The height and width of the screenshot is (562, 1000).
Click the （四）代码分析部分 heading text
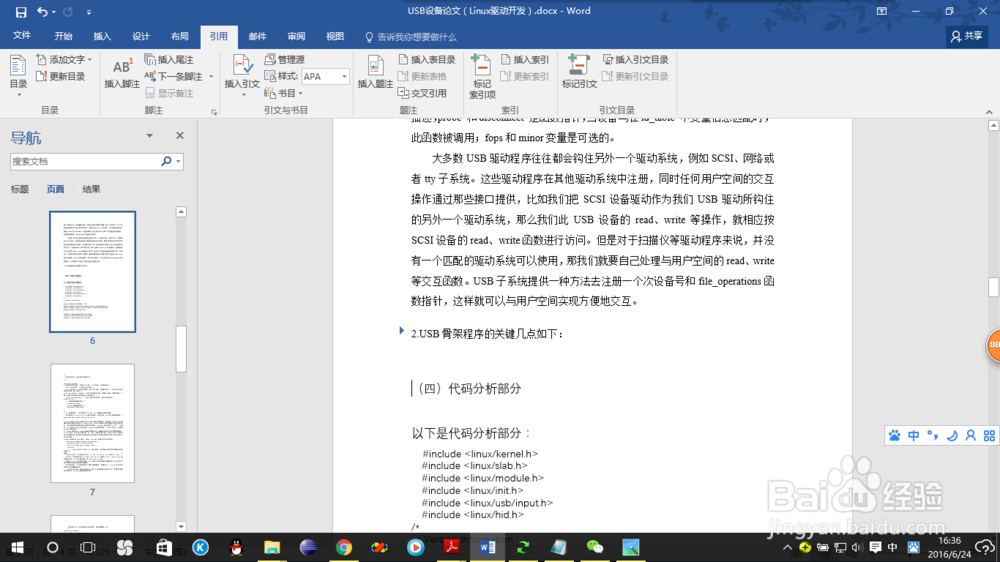click(x=468, y=388)
